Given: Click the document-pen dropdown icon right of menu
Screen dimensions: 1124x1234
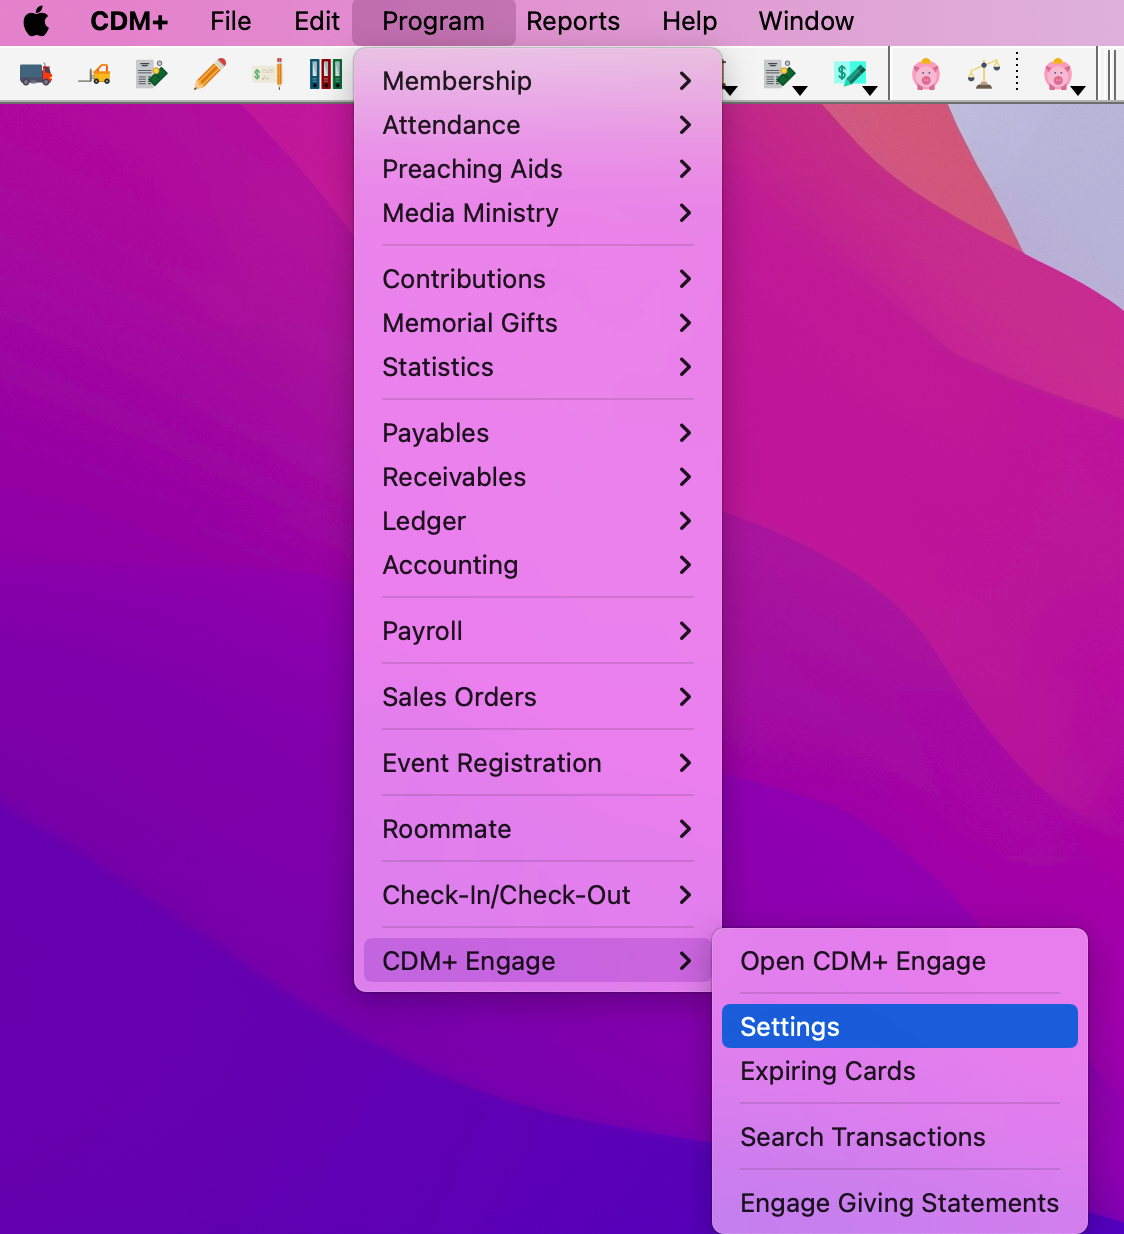Looking at the screenshot, I should [785, 76].
